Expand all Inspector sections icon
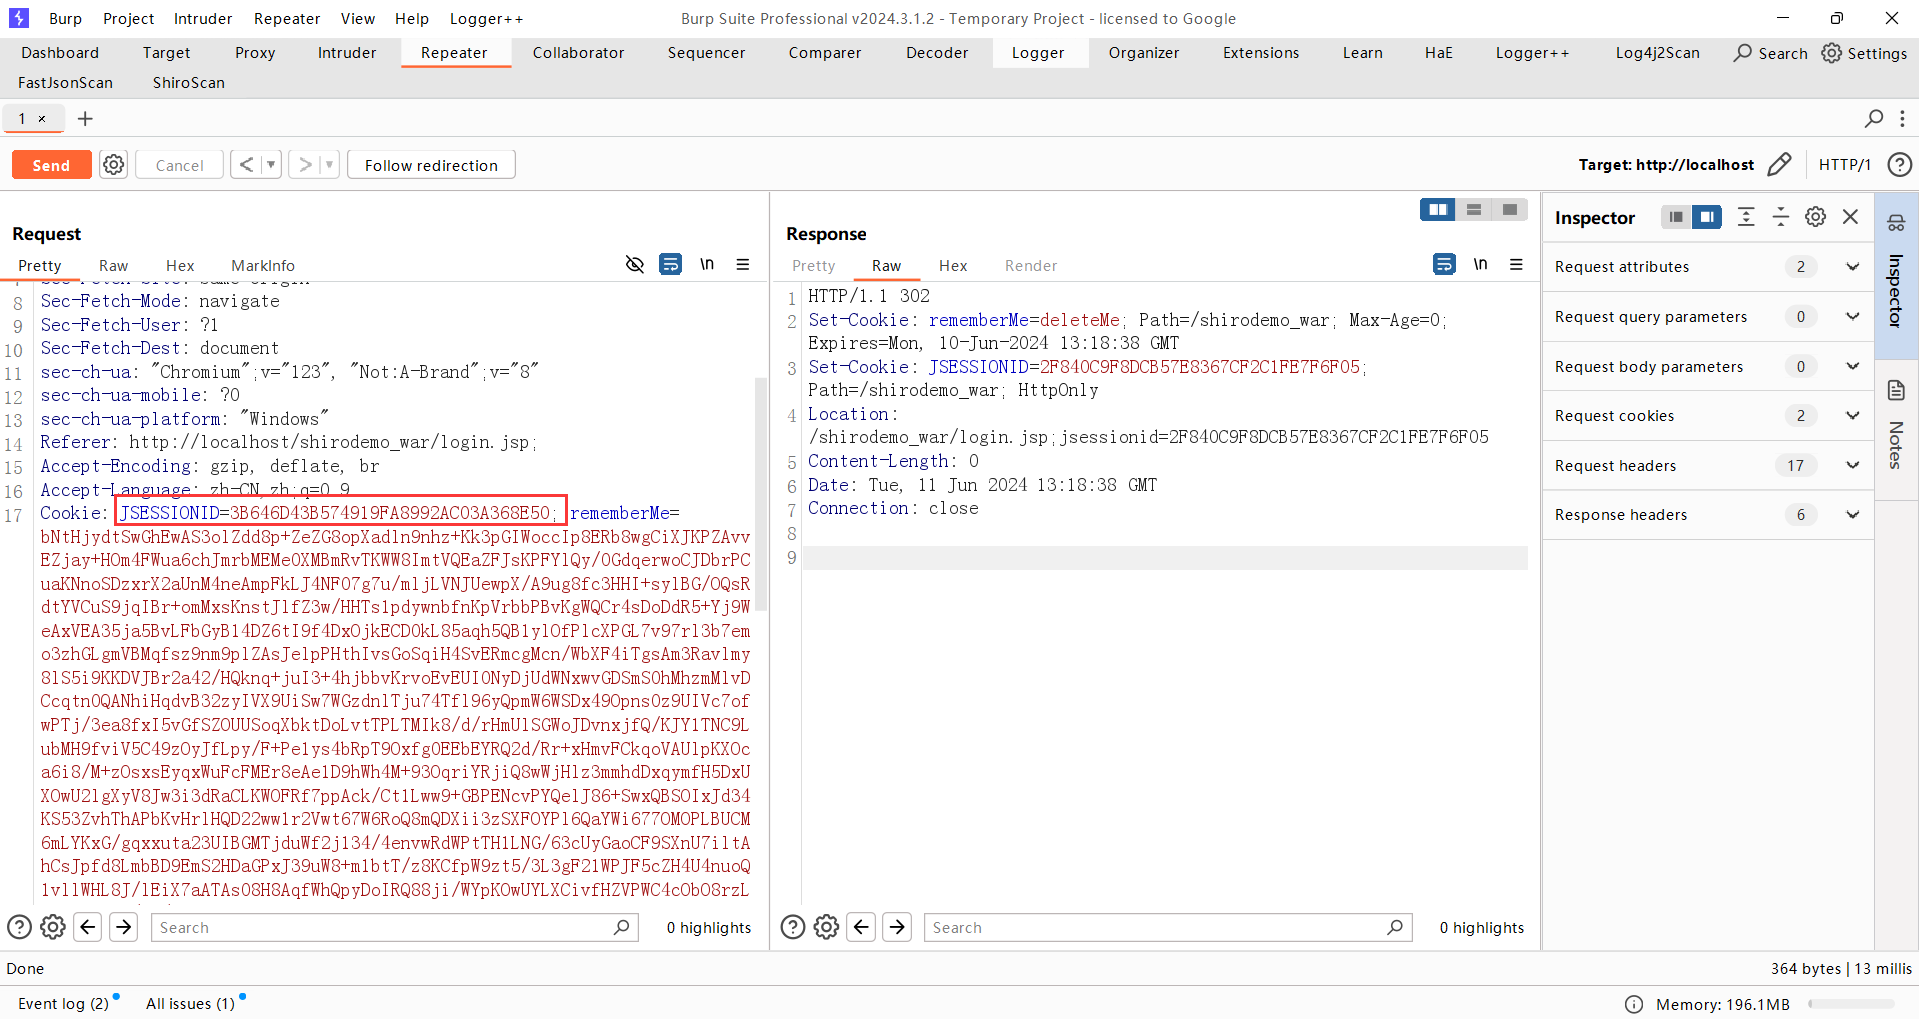 click(1746, 217)
